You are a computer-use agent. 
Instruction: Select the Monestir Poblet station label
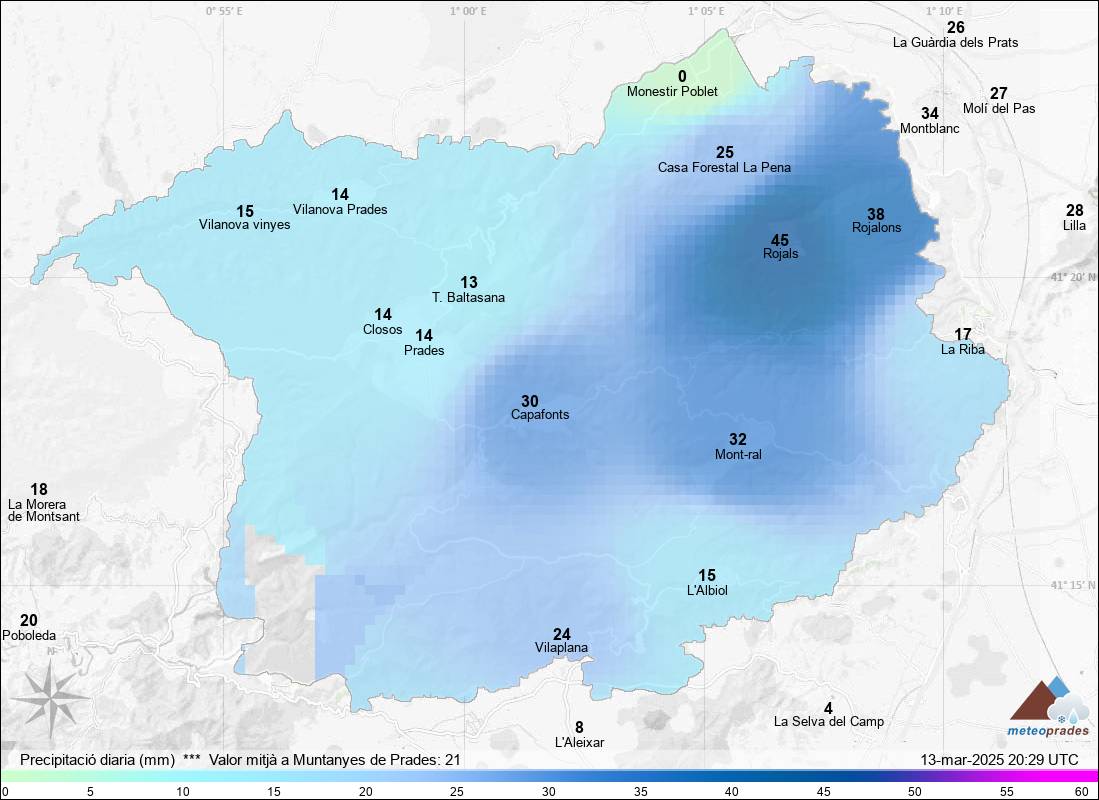pyautogui.click(x=672, y=92)
